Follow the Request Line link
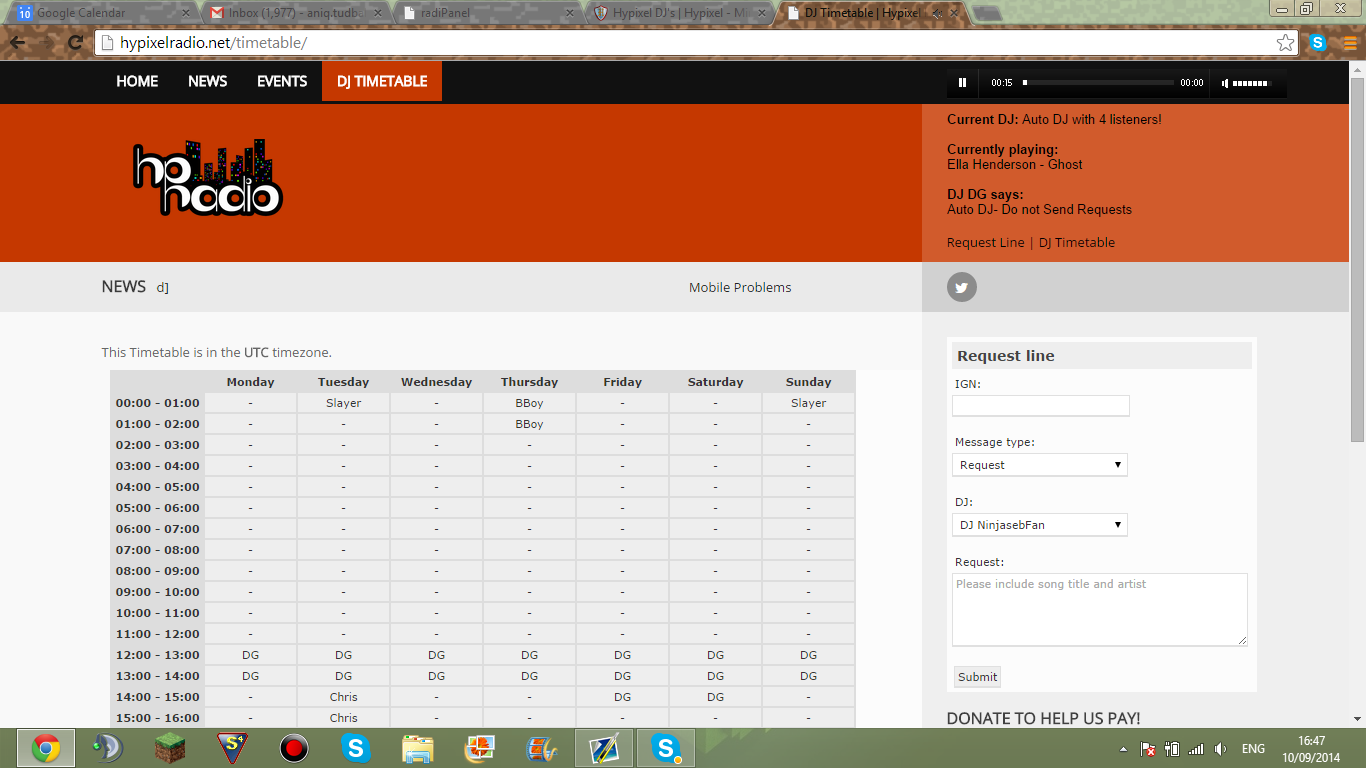Screen dimensions: 1366x768 [986, 243]
